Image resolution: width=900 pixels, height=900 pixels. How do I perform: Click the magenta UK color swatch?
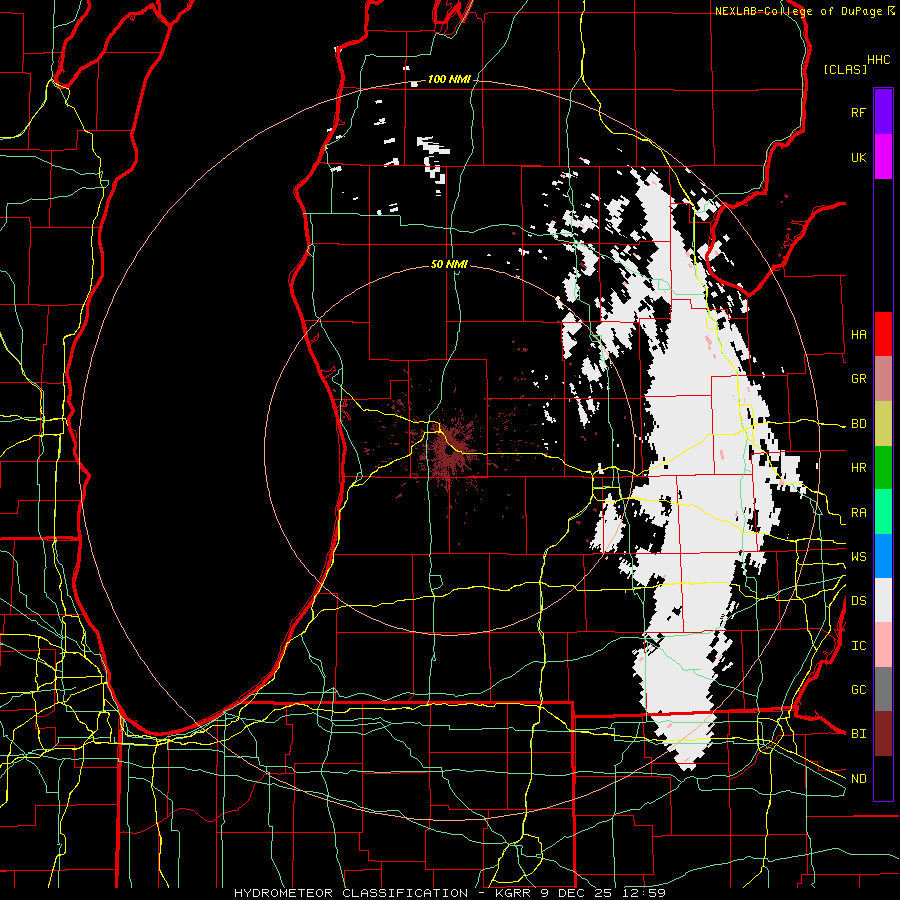tap(883, 157)
